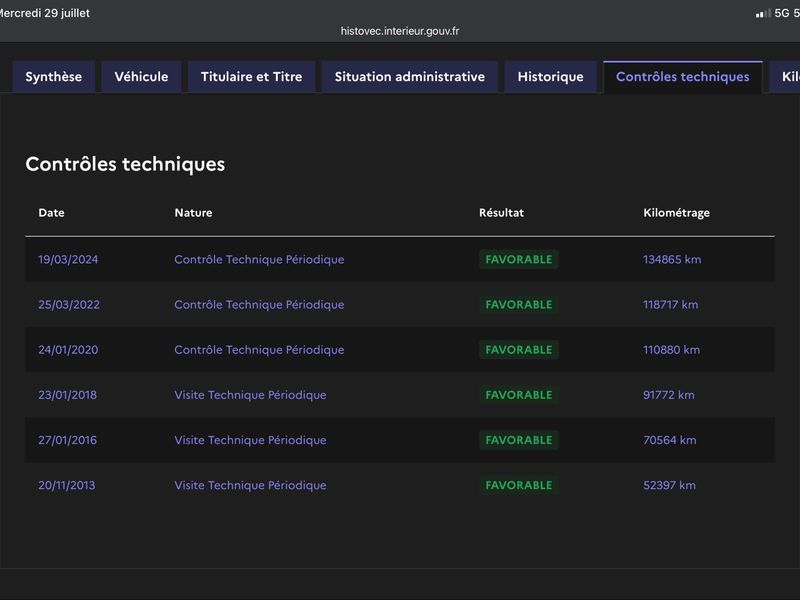Select the 118717 km mileage value
Viewport: 800px width, 600px height.
coord(670,305)
